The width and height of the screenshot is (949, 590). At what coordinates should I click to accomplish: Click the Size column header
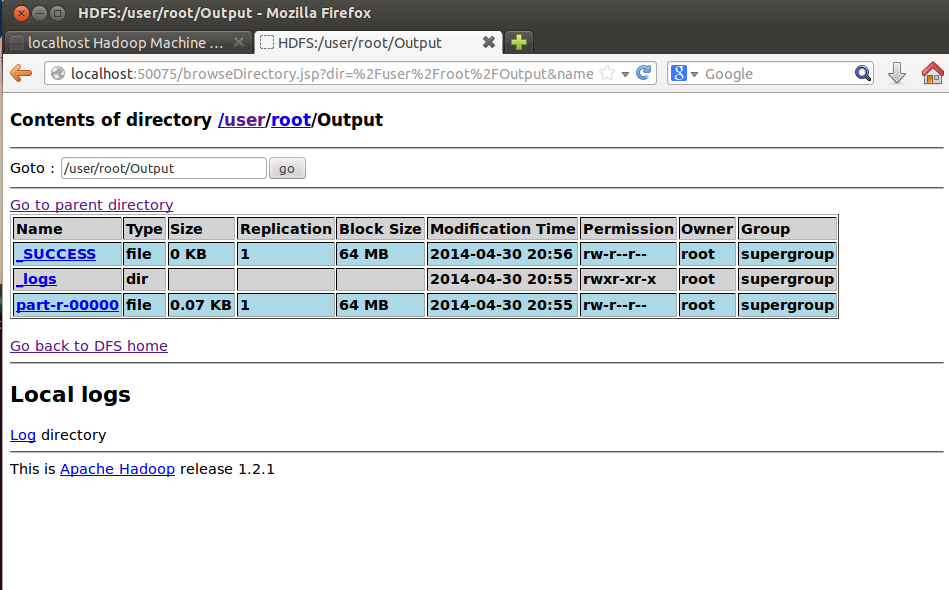click(x=201, y=229)
